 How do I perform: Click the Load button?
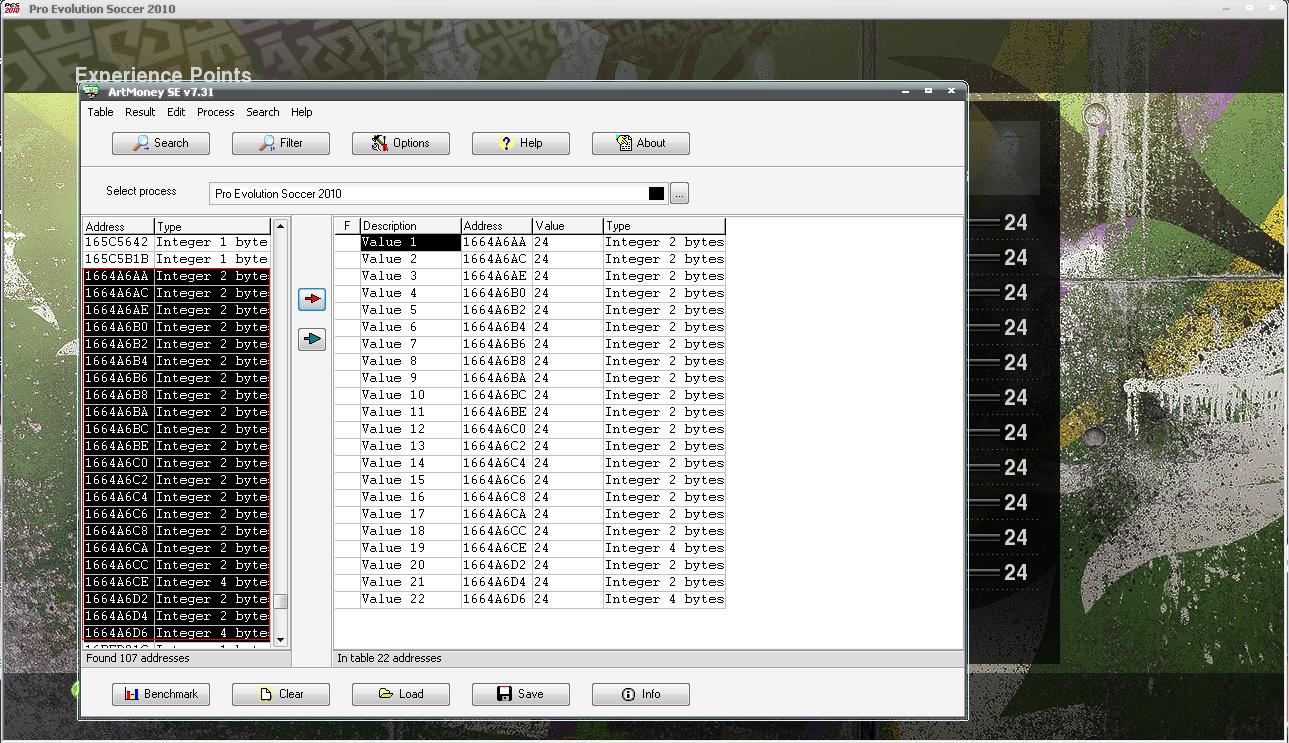tap(401, 694)
